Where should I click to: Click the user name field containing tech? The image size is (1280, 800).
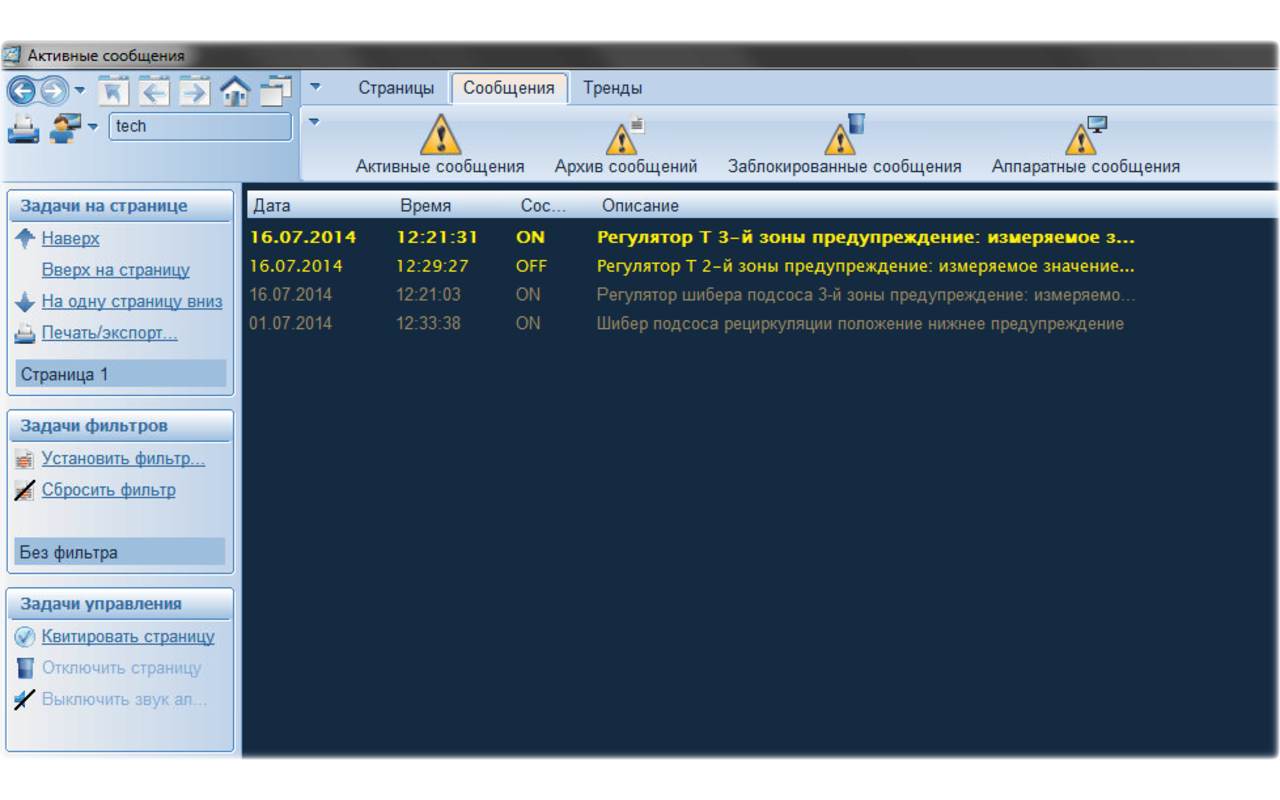point(200,127)
